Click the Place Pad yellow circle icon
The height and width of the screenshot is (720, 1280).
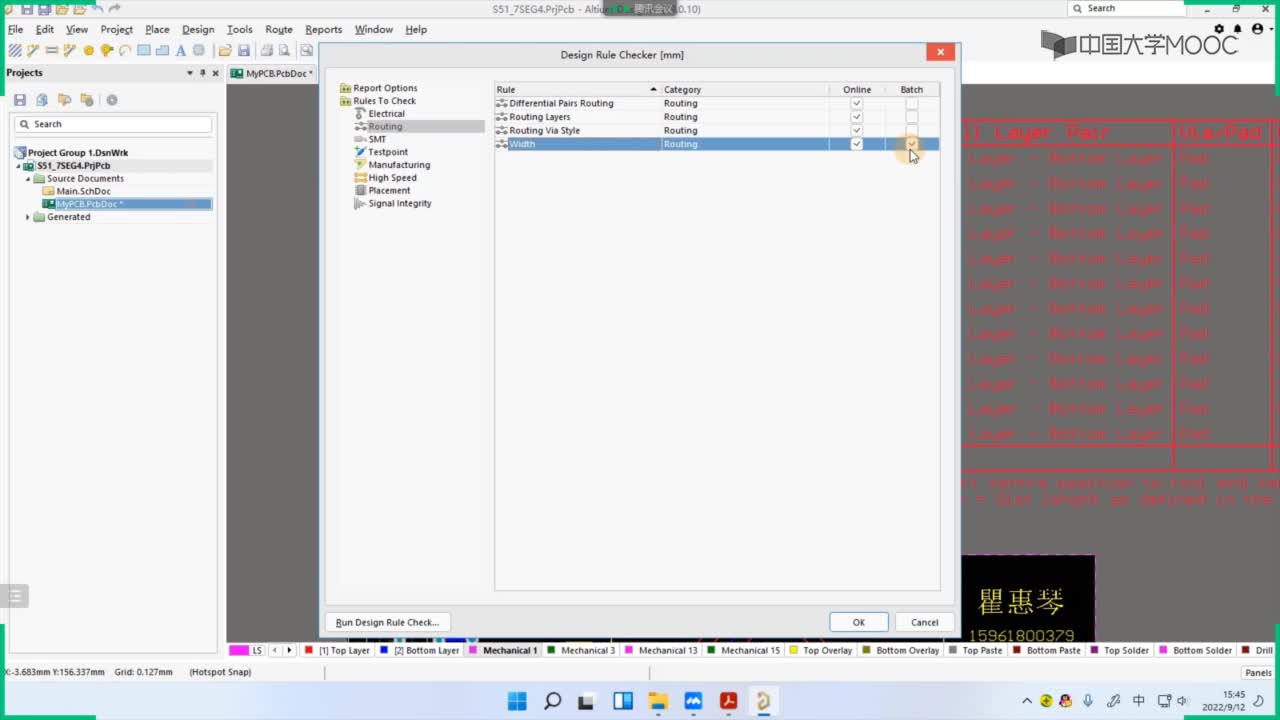pyautogui.click(x=88, y=50)
